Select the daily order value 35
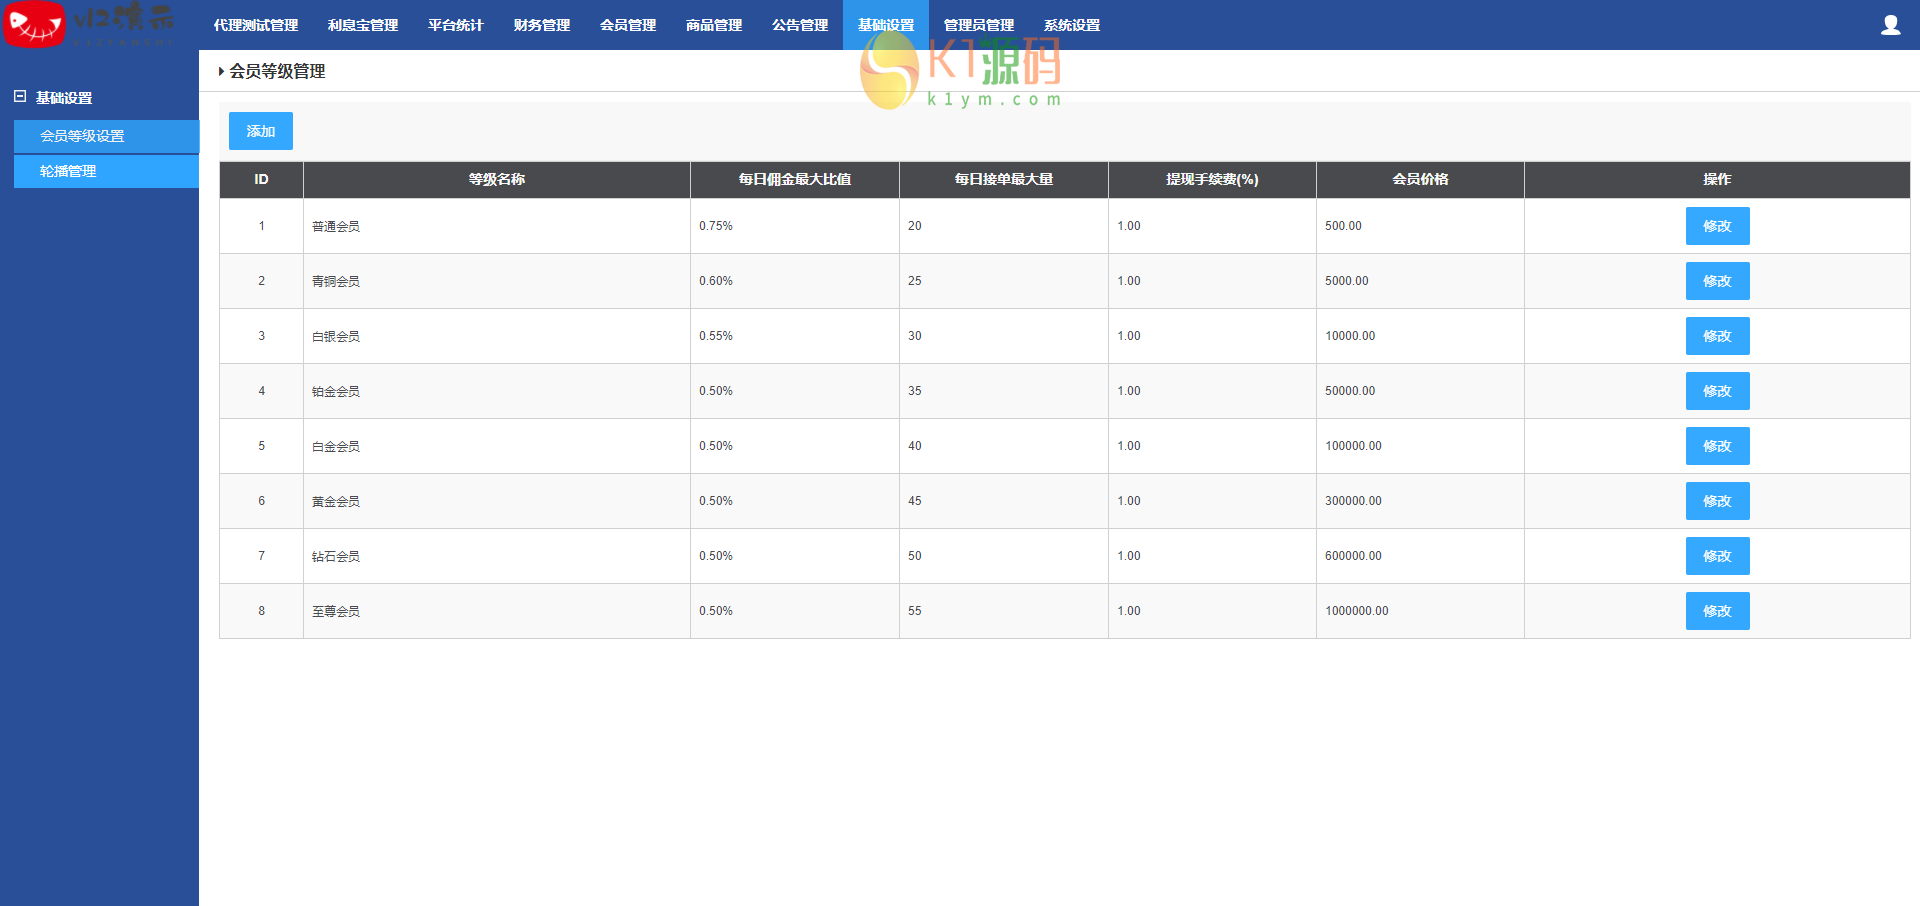The width and height of the screenshot is (1920, 906). click(915, 391)
